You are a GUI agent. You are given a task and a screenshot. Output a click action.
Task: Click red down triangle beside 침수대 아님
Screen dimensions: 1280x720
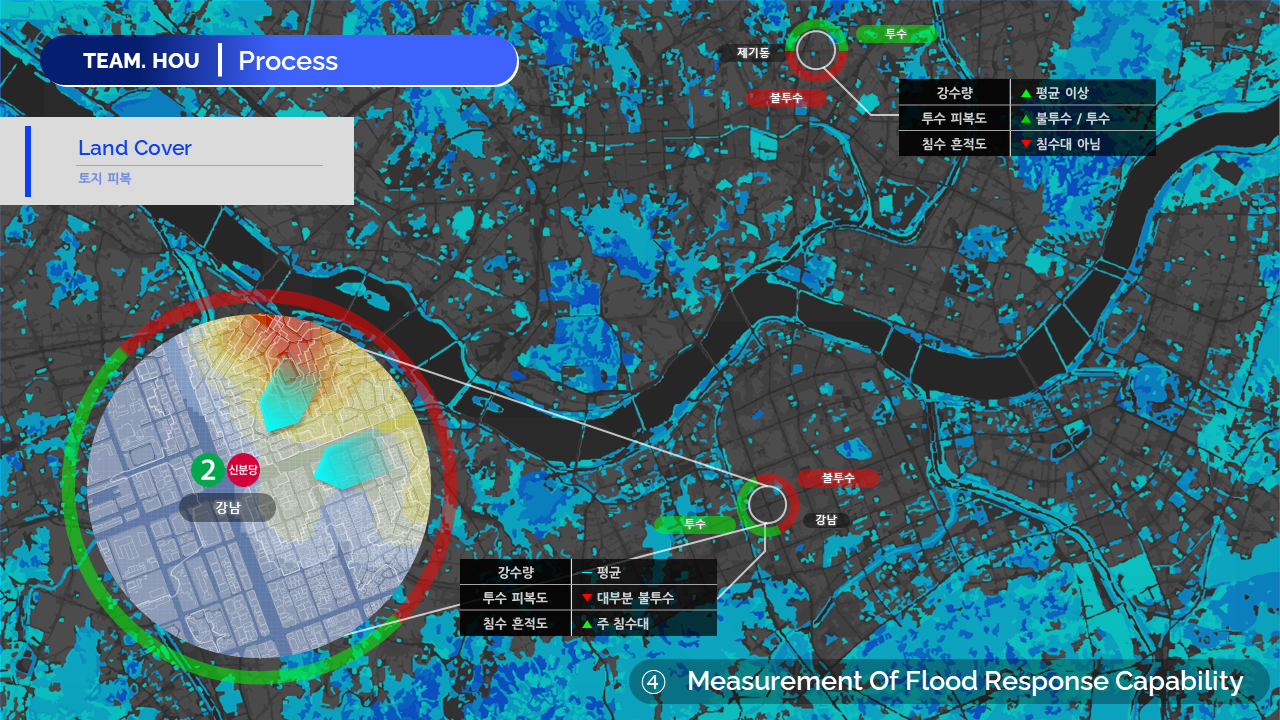(1025, 144)
